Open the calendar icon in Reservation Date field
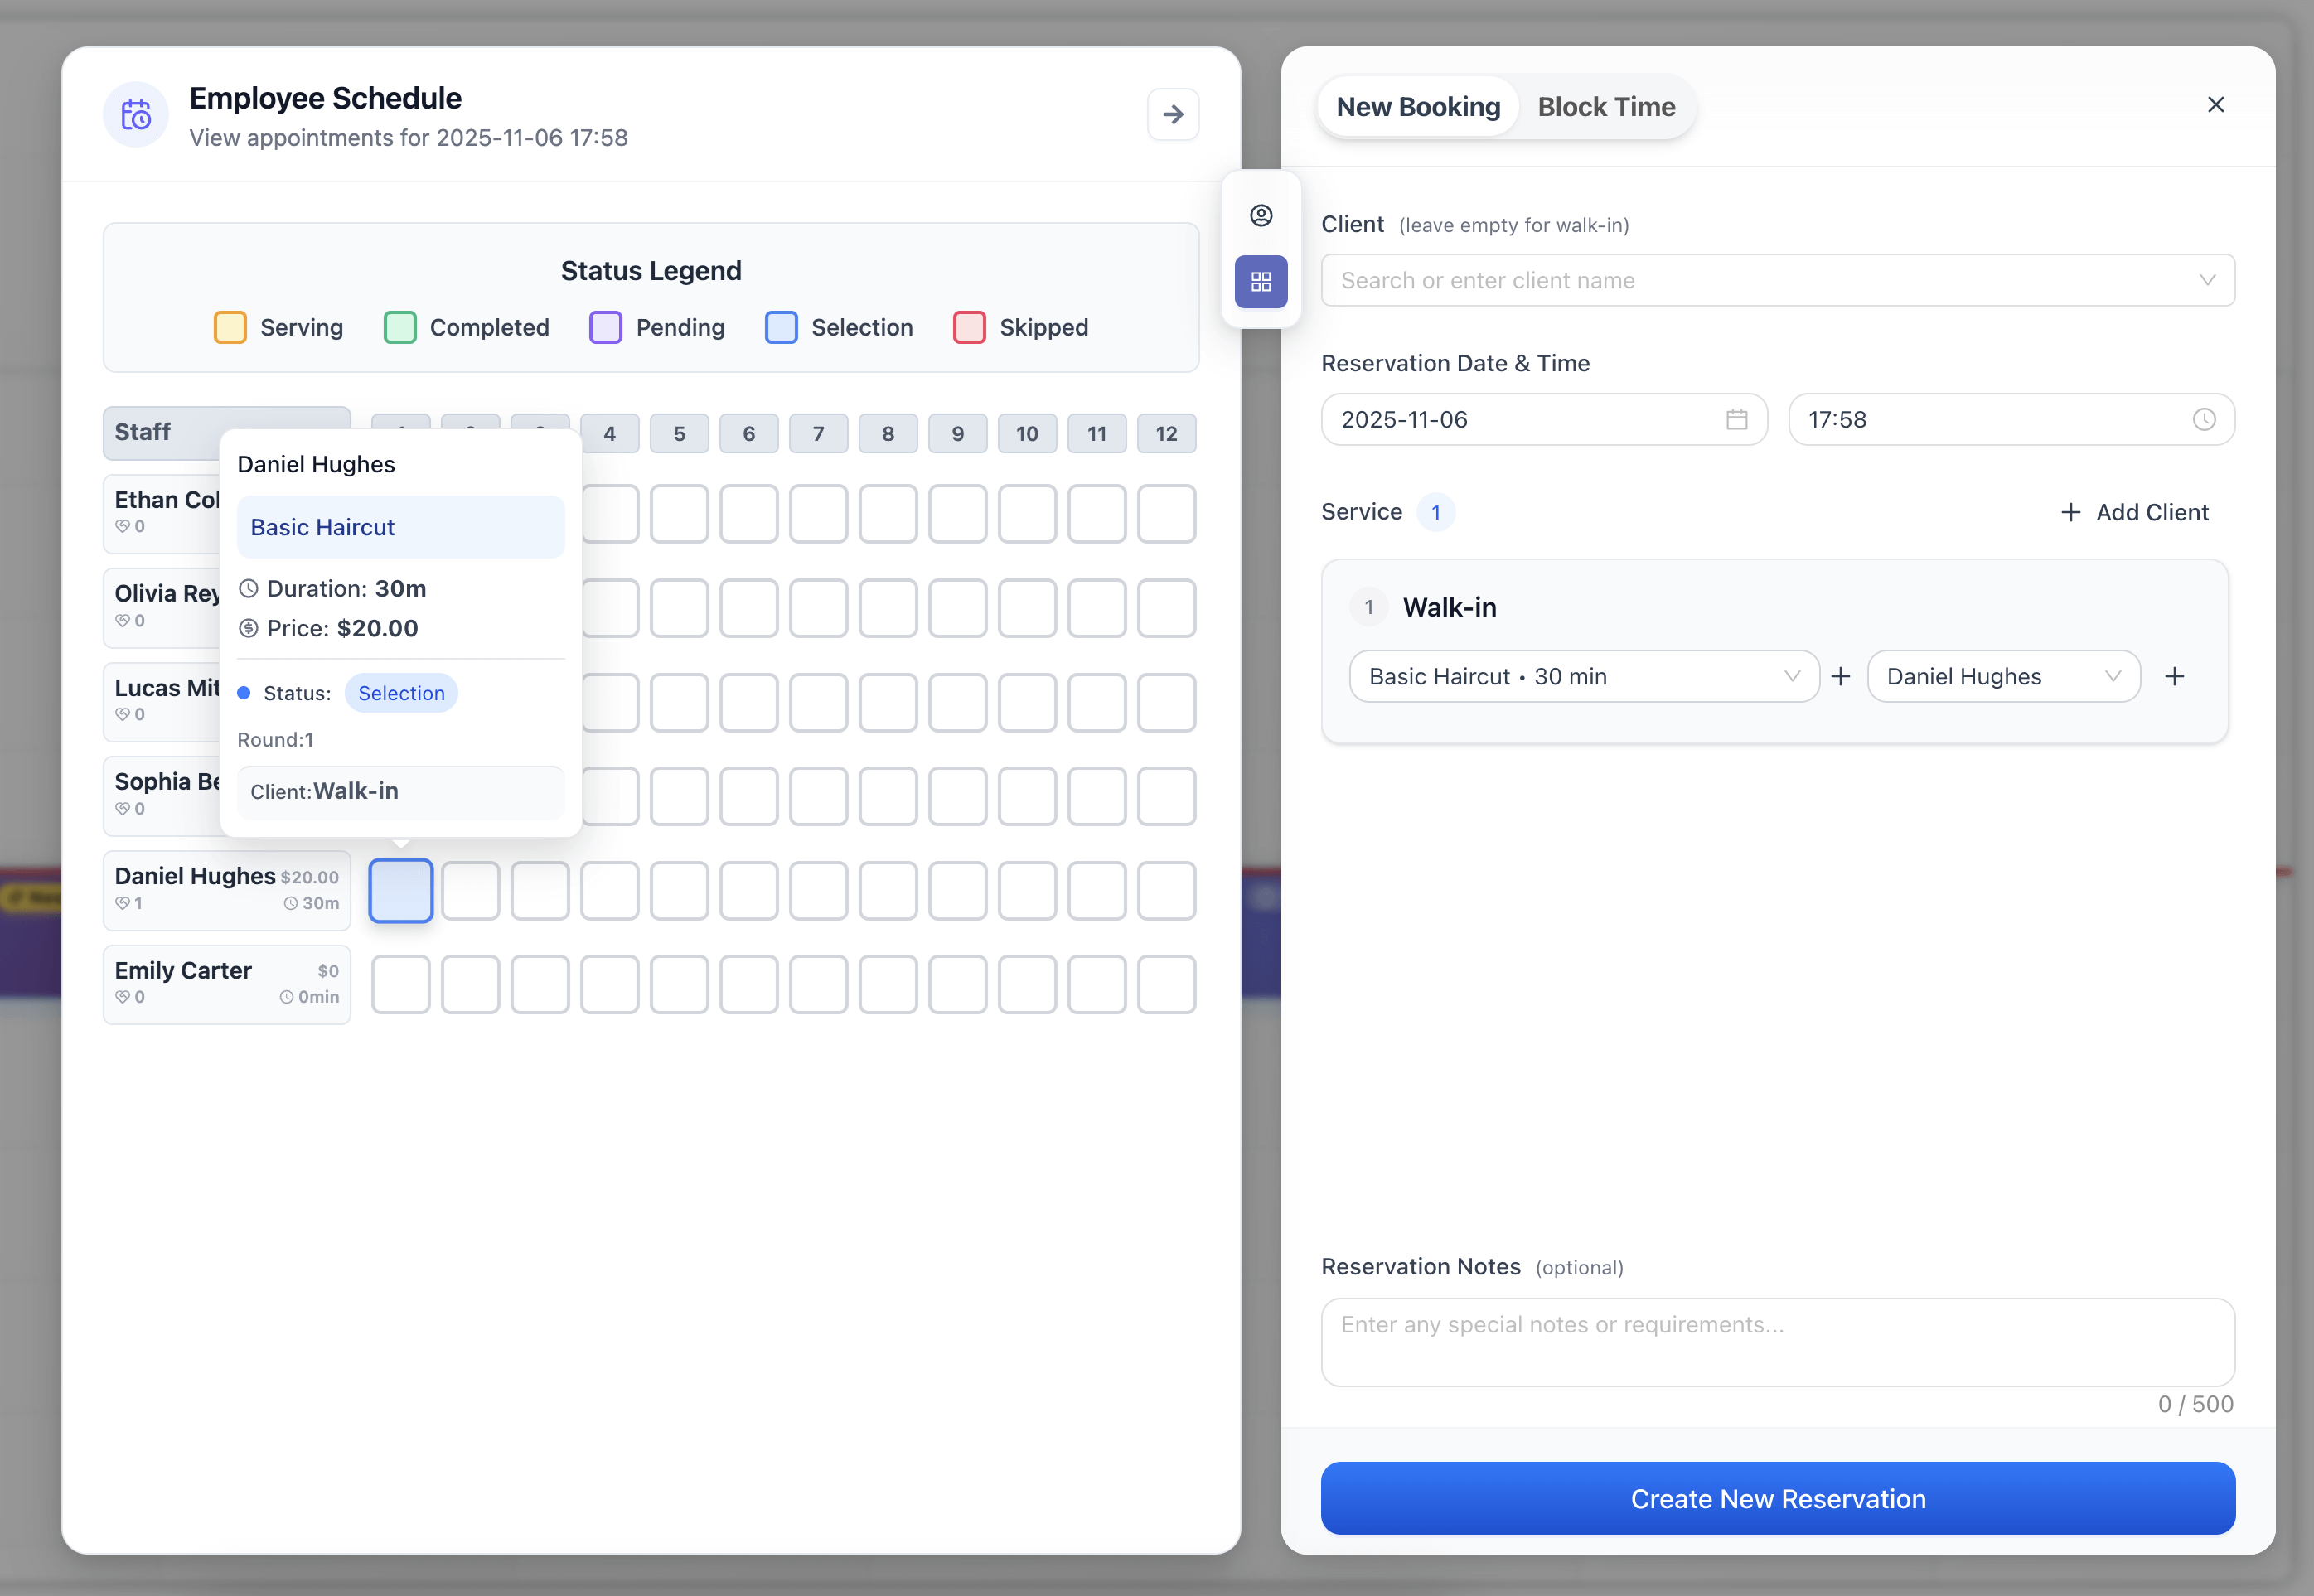 coord(1736,419)
